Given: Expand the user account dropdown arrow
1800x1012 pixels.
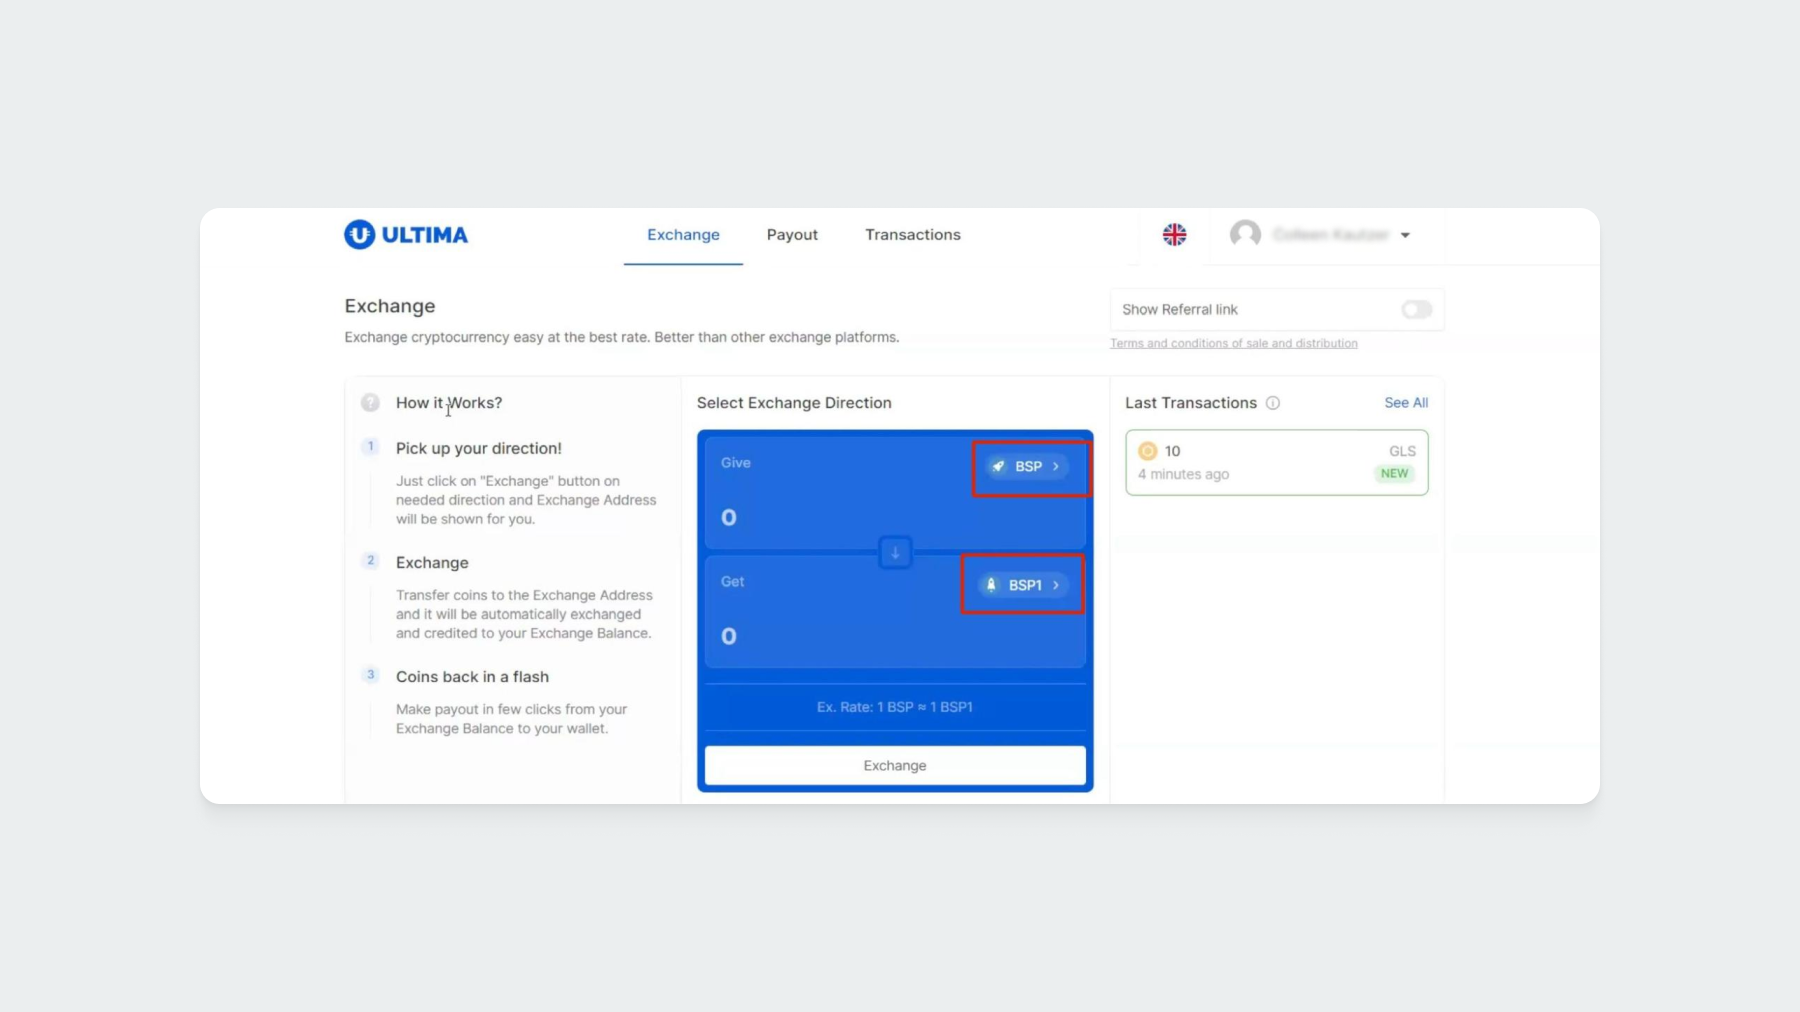Looking at the screenshot, I should coord(1405,235).
